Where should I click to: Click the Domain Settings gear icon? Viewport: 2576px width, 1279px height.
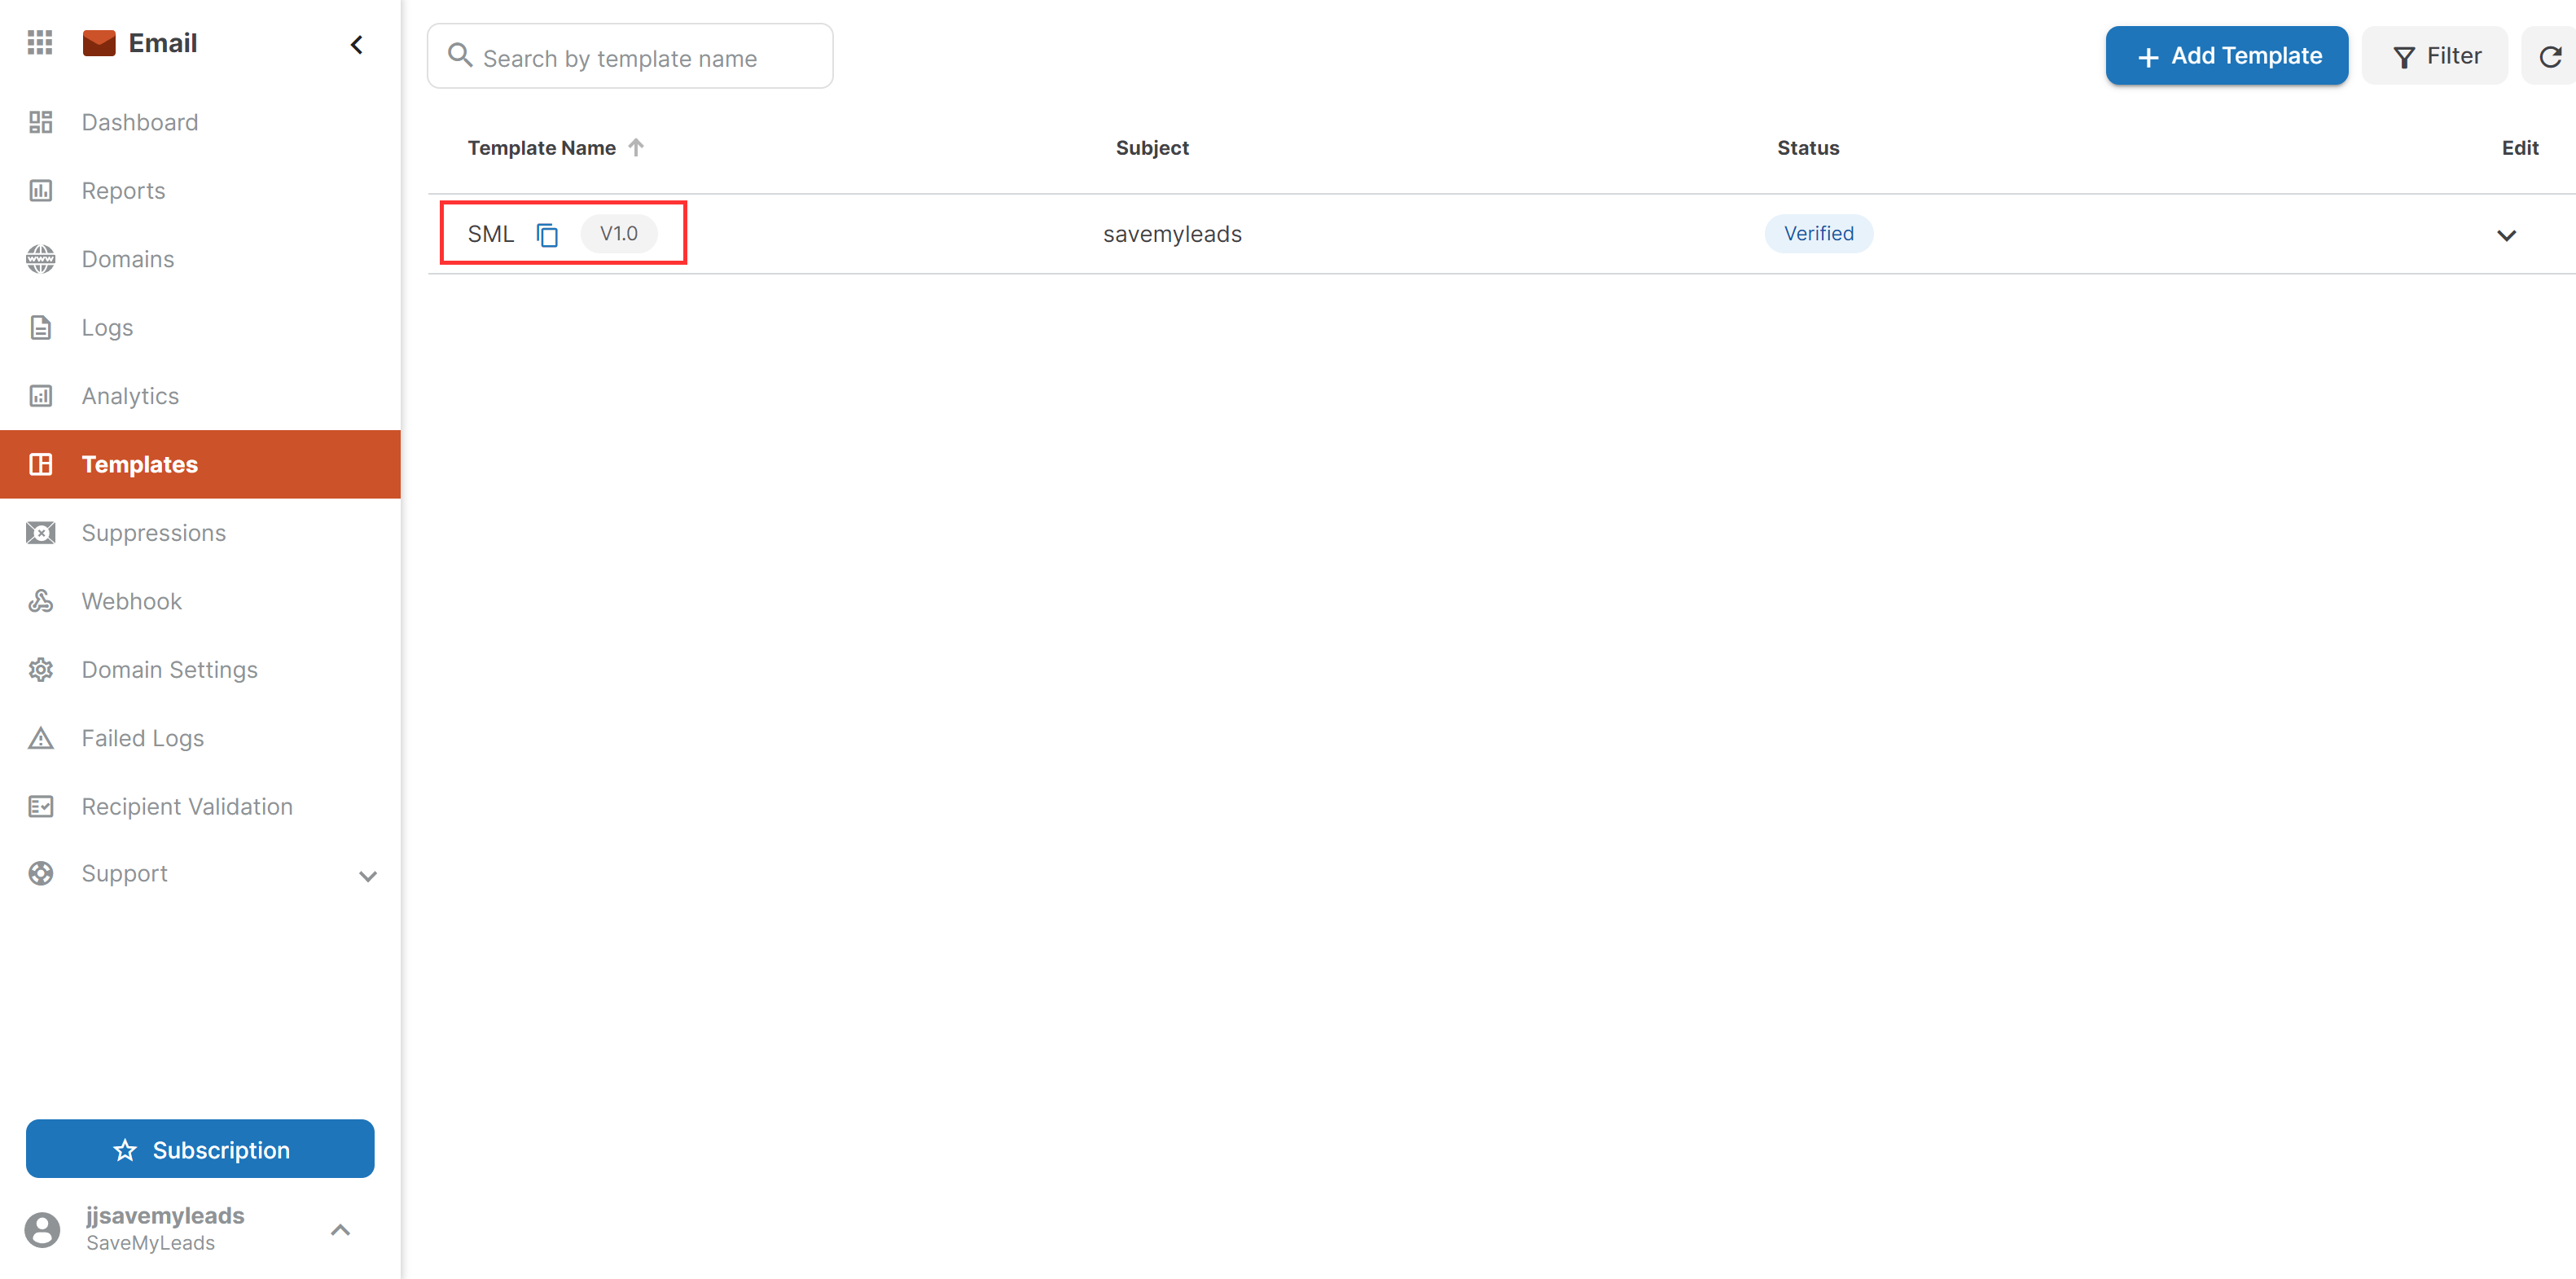[41, 670]
